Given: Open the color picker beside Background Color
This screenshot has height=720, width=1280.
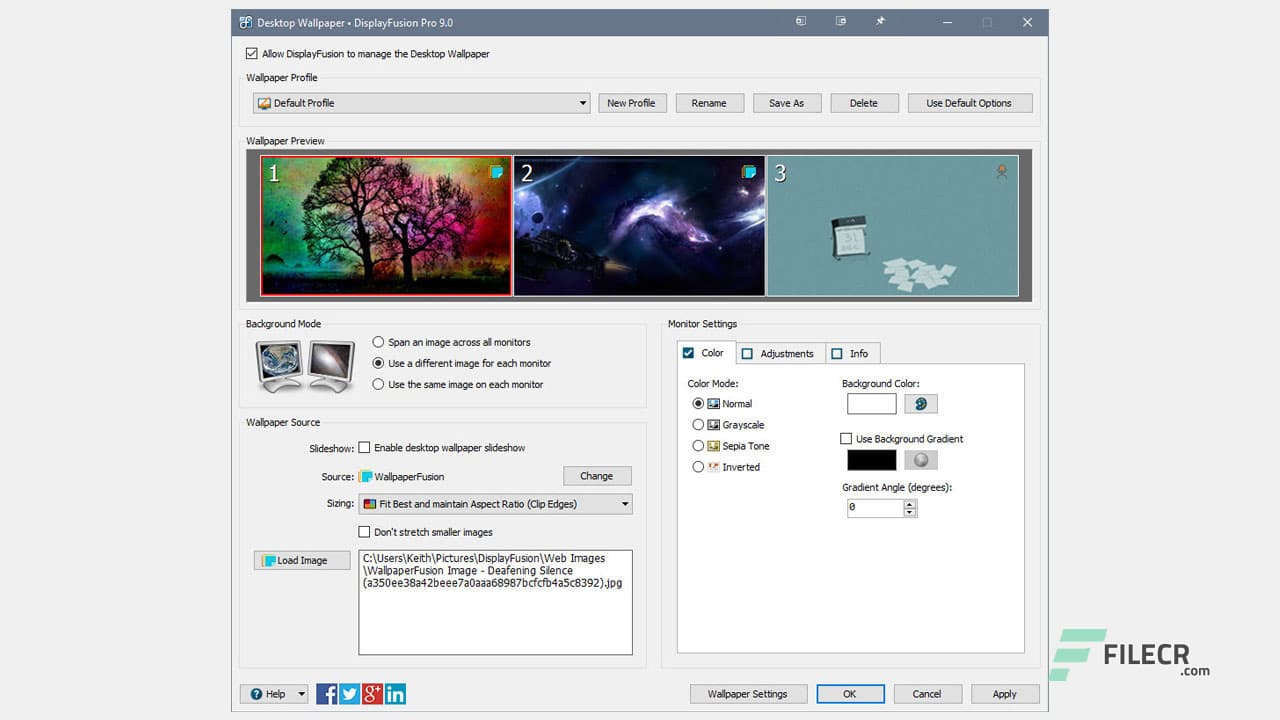Looking at the screenshot, I should point(920,403).
